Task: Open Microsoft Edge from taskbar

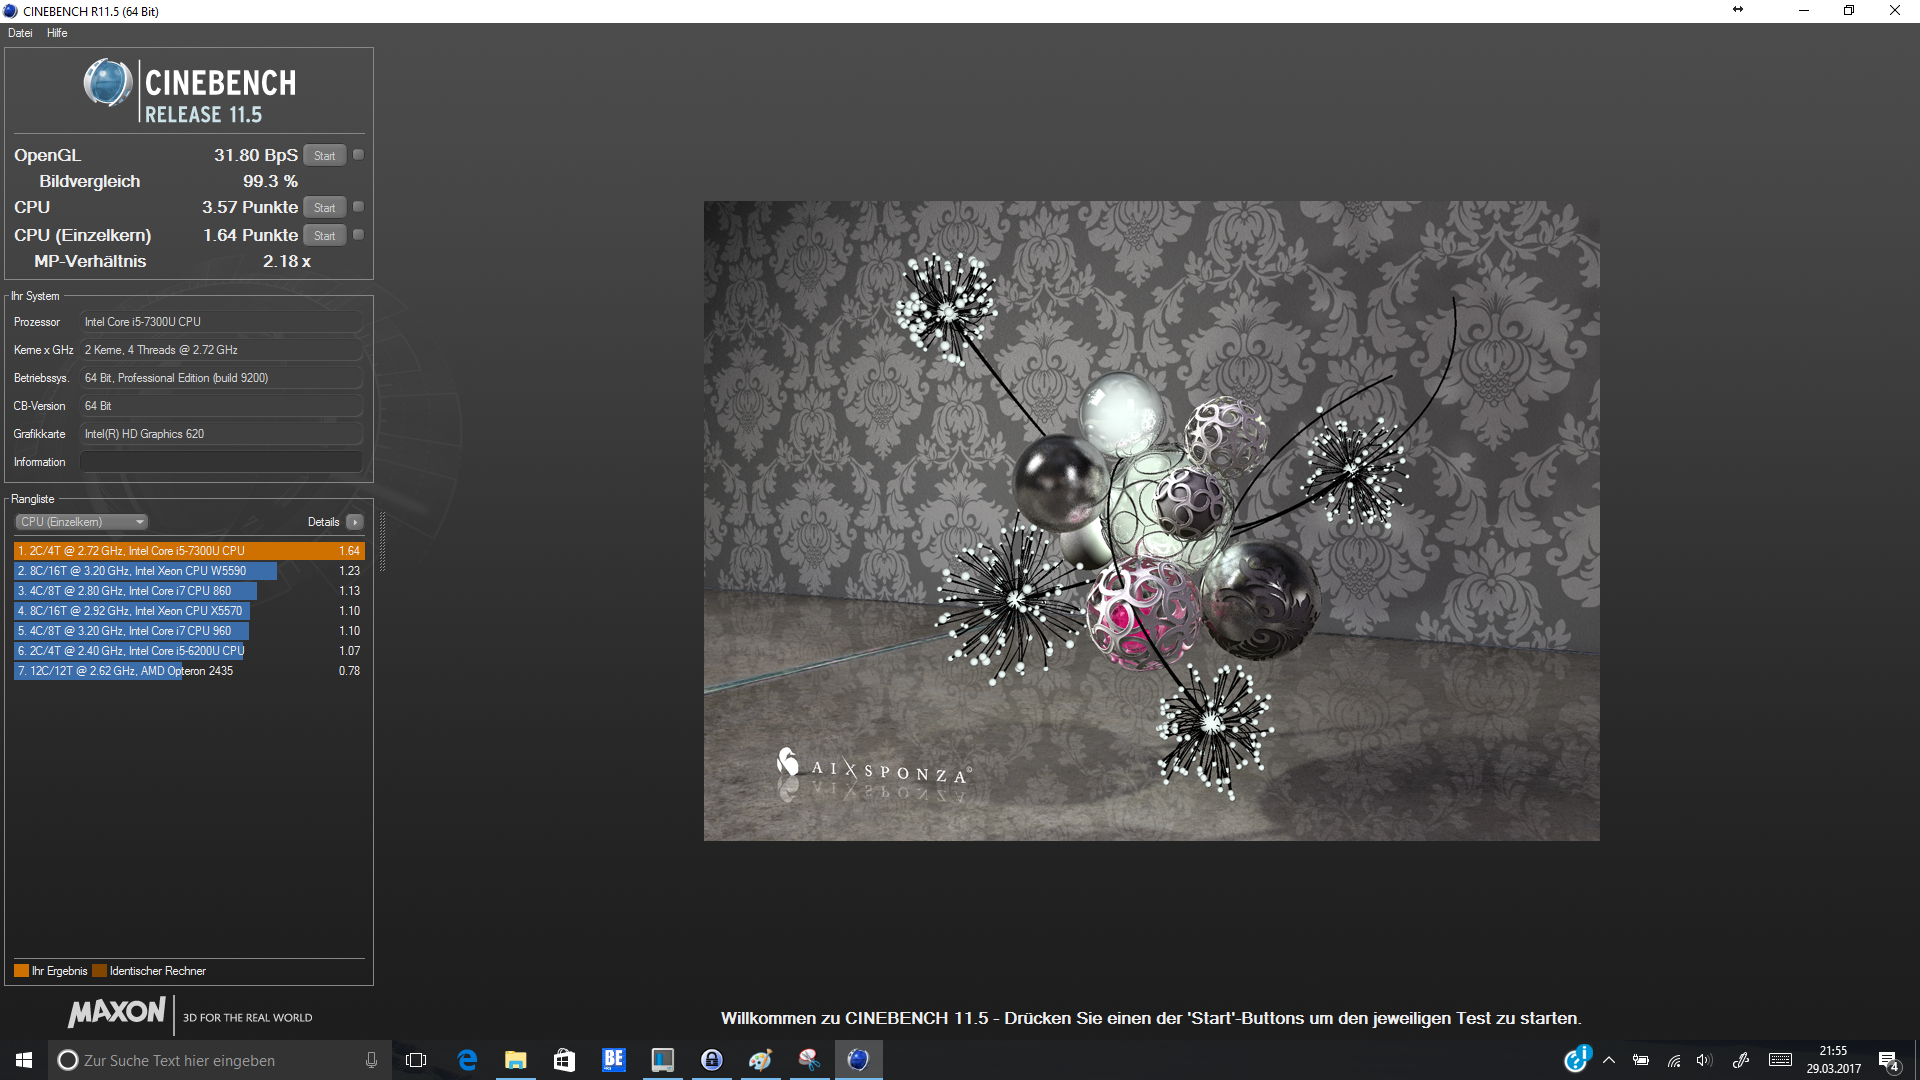Action: point(467,1060)
